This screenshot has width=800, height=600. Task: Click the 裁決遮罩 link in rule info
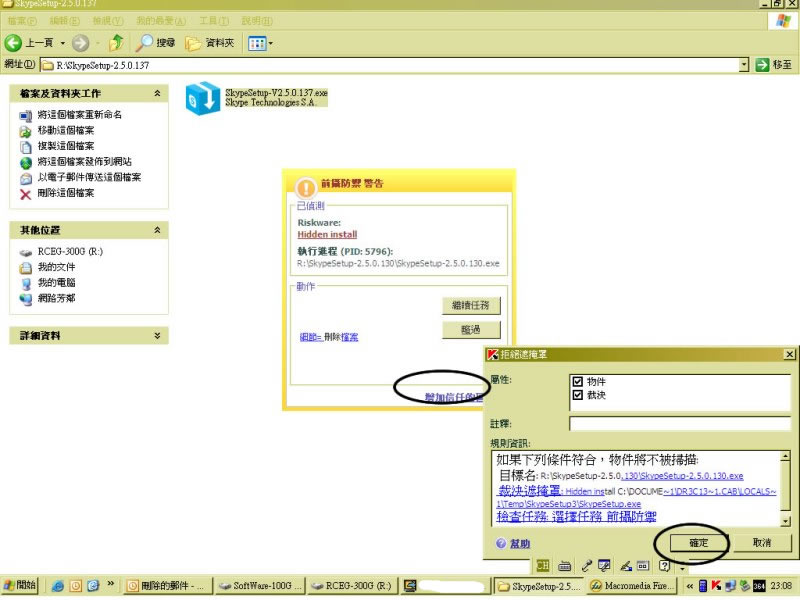point(530,491)
